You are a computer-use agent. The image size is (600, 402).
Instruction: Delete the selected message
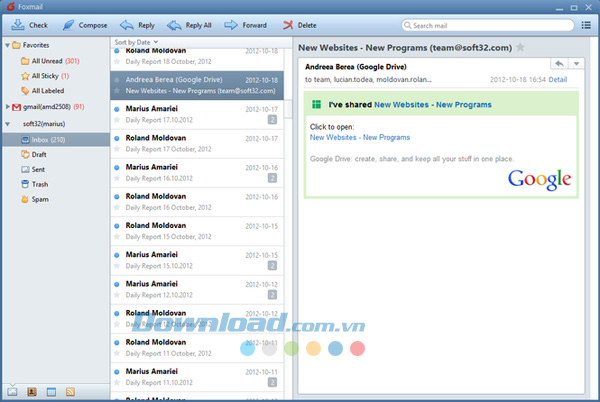pyautogui.click(x=299, y=25)
